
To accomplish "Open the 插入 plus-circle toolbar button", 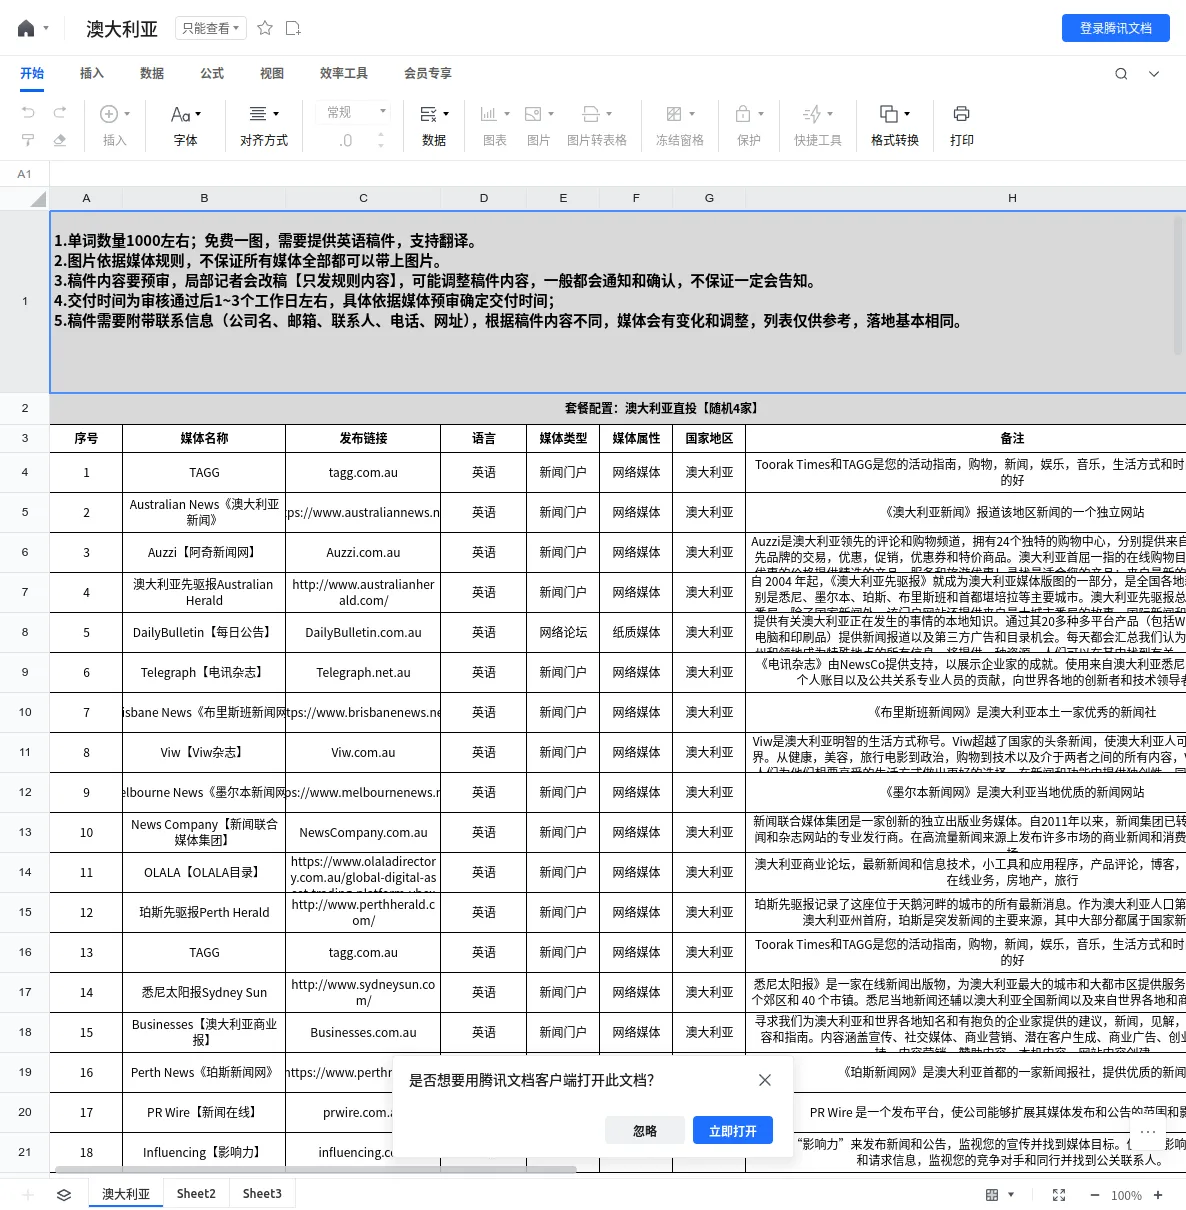I will pyautogui.click(x=115, y=125).
